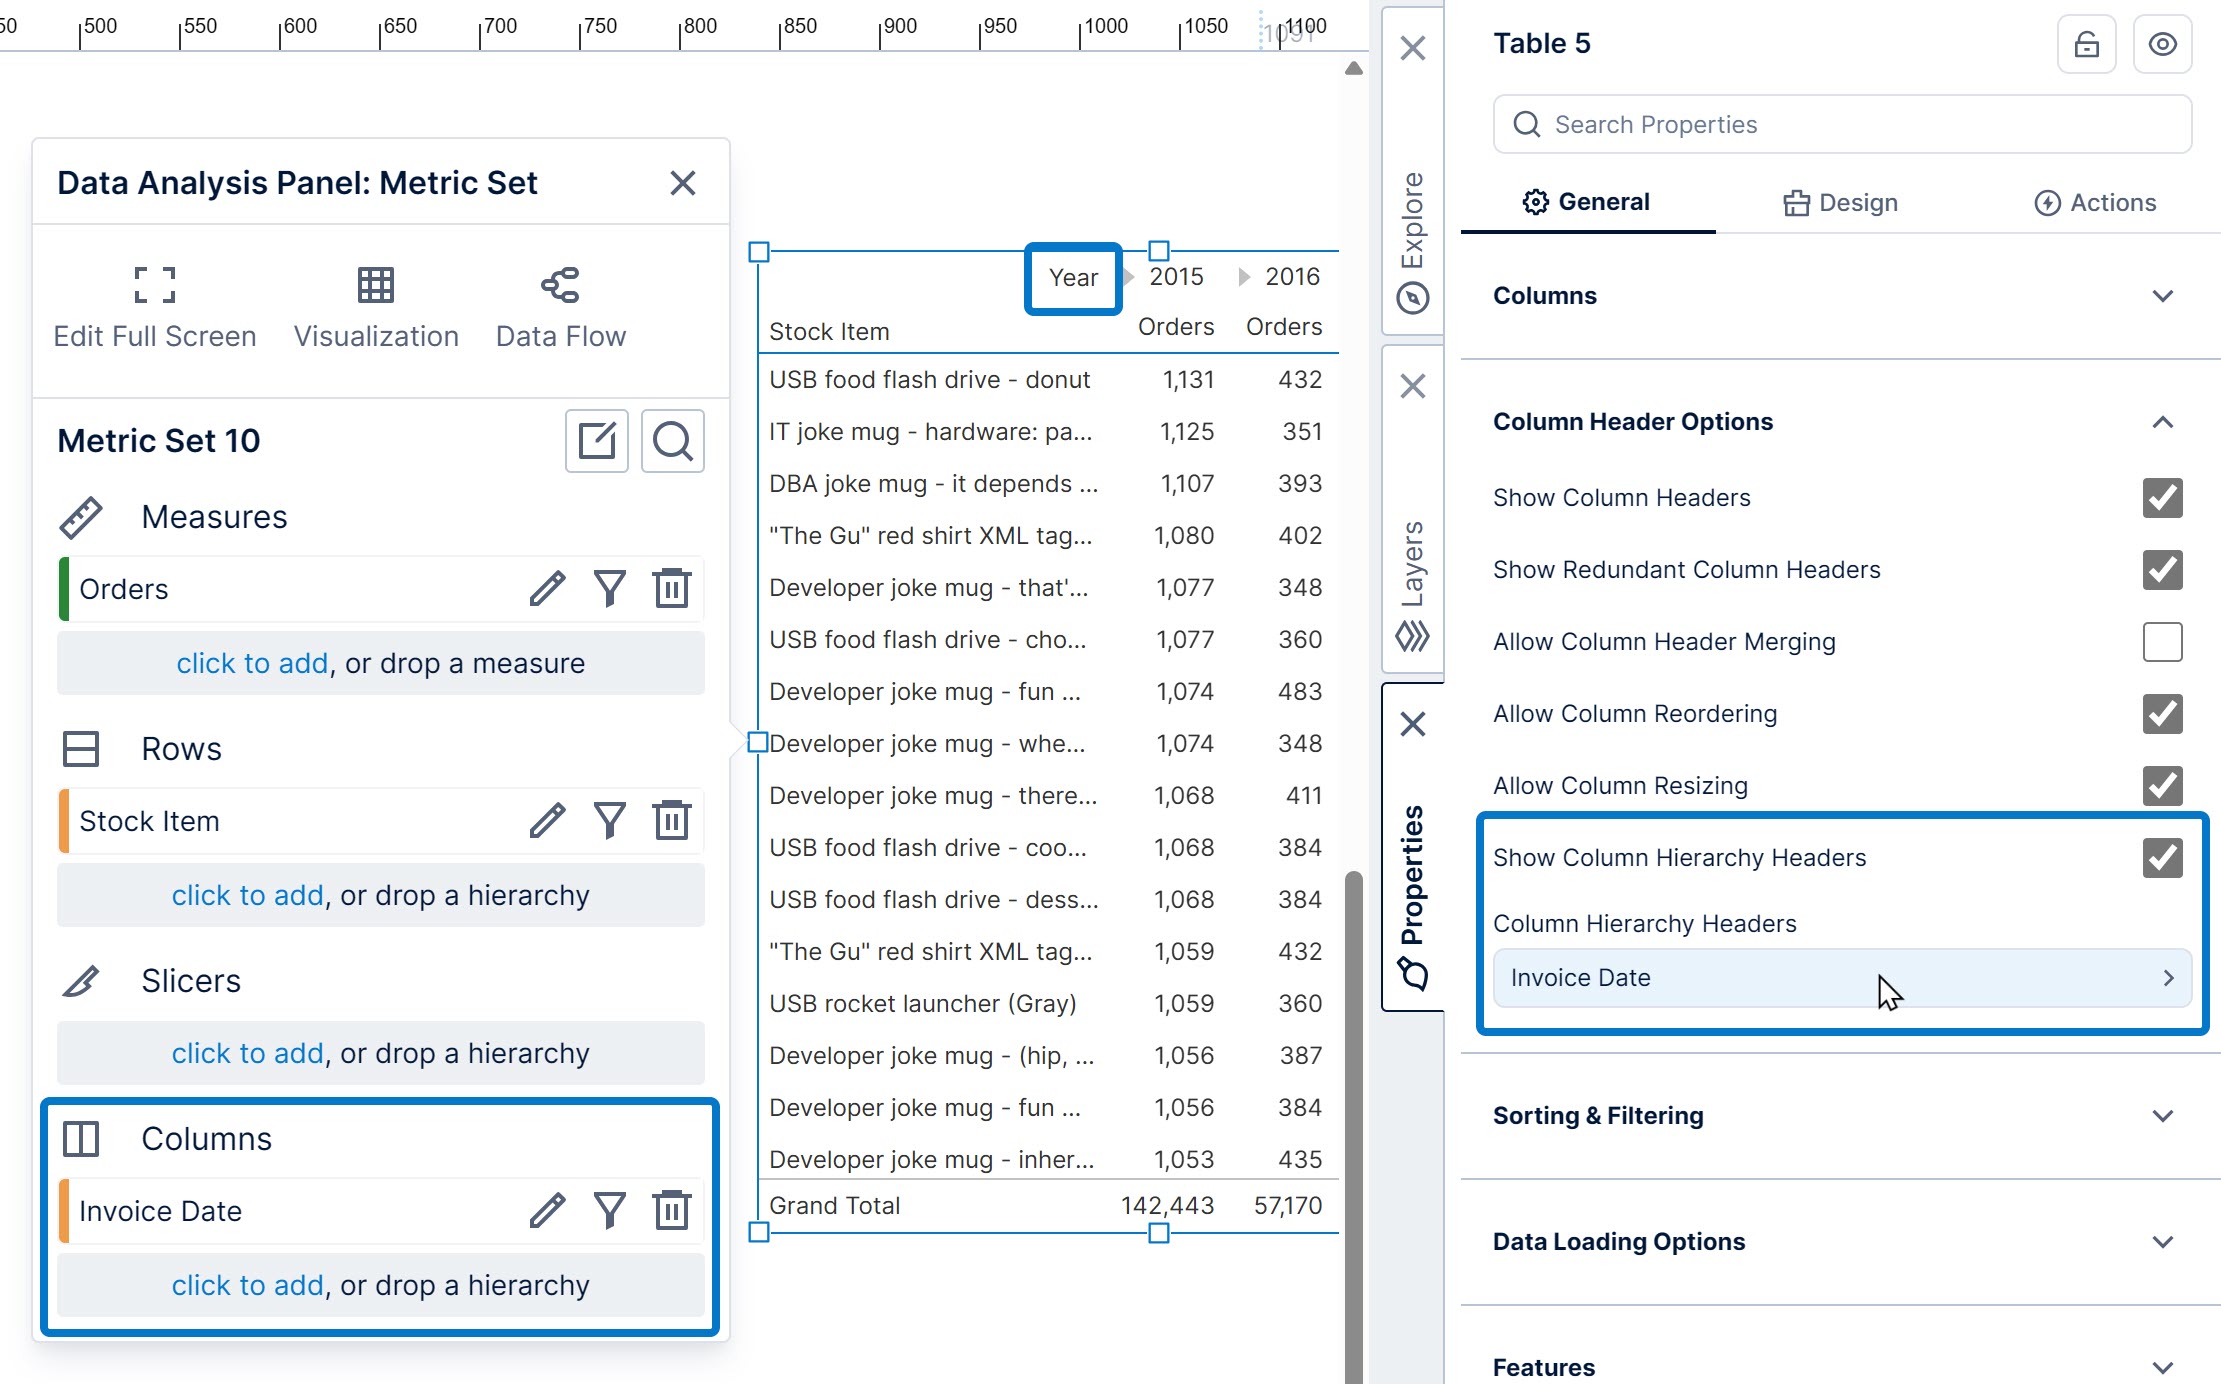Switch to the Design tab
Viewport: 2221px width, 1384px height.
coord(1840,202)
